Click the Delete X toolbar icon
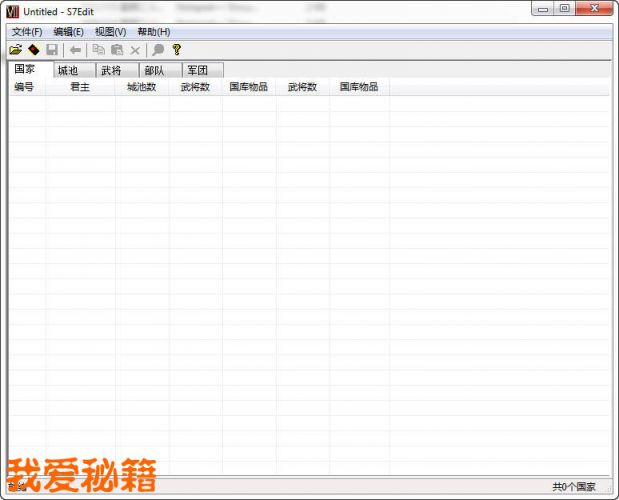The image size is (619, 500). (135, 50)
